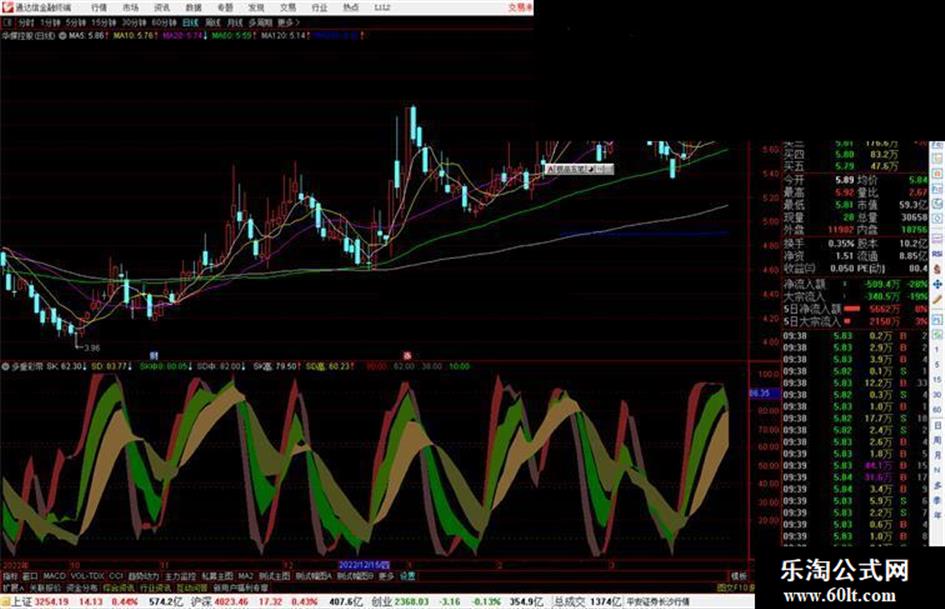
Task: Open the 互动问答 tab
Action: point(192,588)
